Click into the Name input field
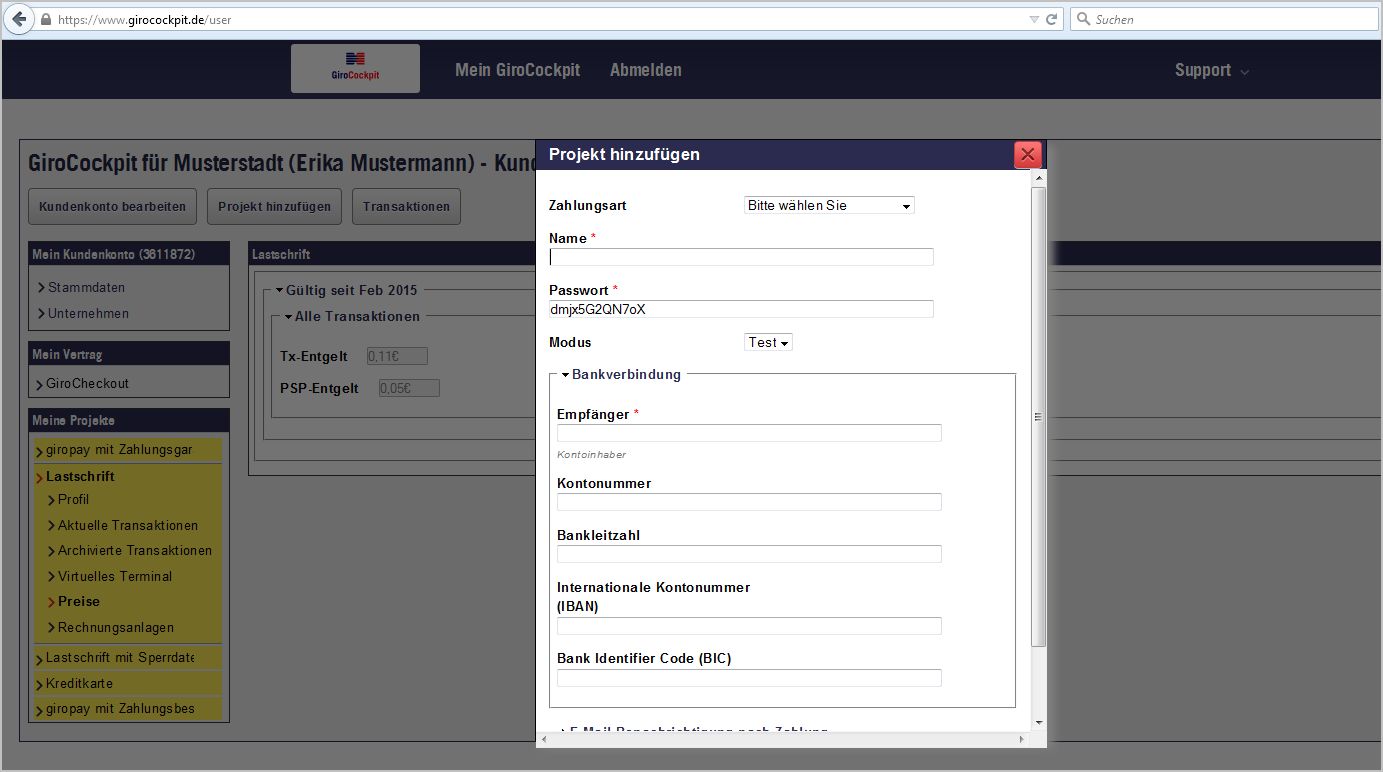 point(741,257)
